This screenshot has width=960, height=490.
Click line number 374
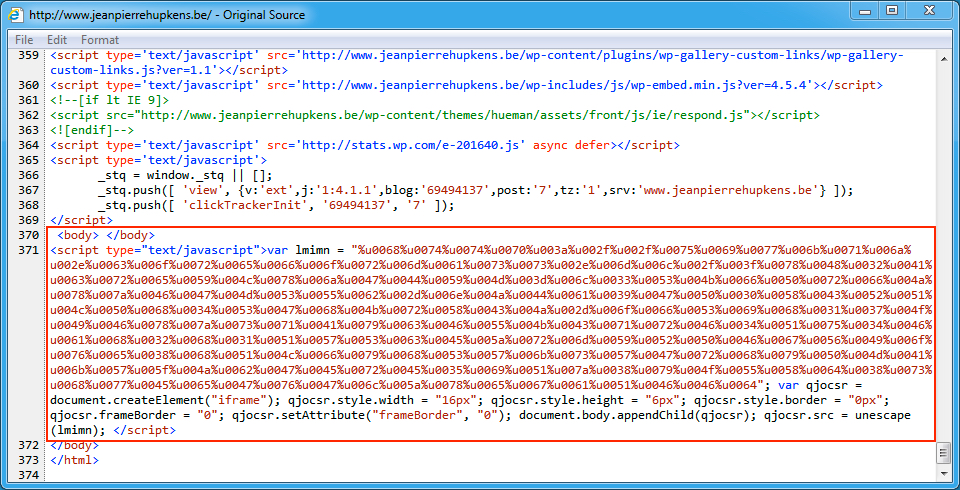pos(28,475)
